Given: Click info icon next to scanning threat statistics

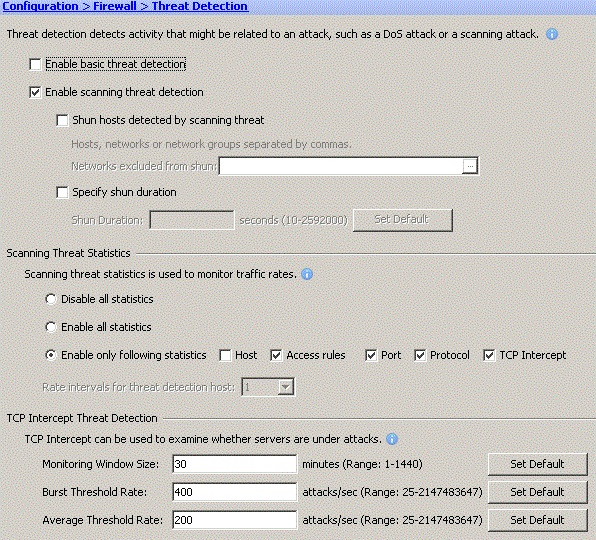Looking at the screenshot, I should coord(307,274).
